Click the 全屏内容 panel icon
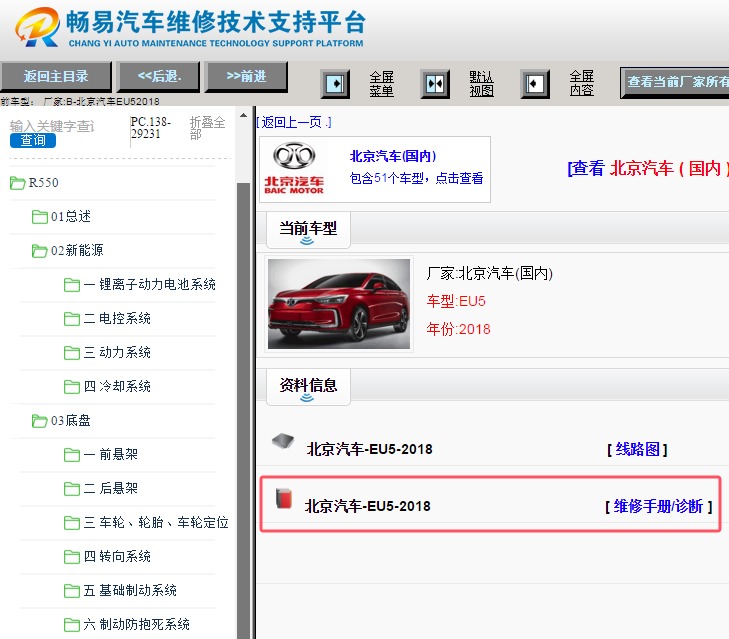 (535, 84)
